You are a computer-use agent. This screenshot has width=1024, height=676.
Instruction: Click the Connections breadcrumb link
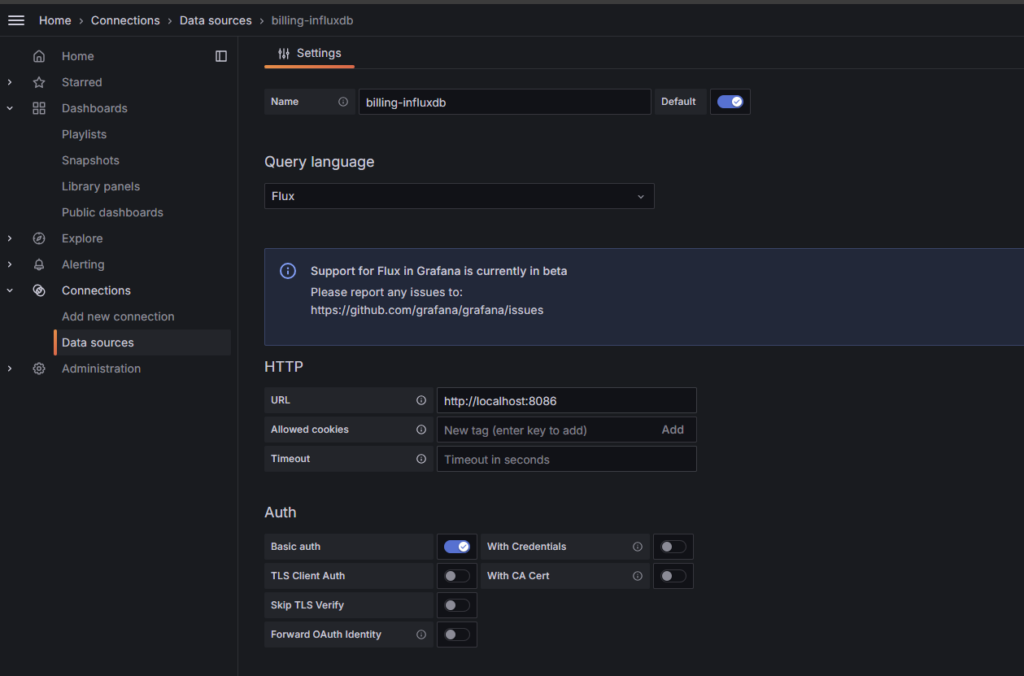[x=125, y=20]
